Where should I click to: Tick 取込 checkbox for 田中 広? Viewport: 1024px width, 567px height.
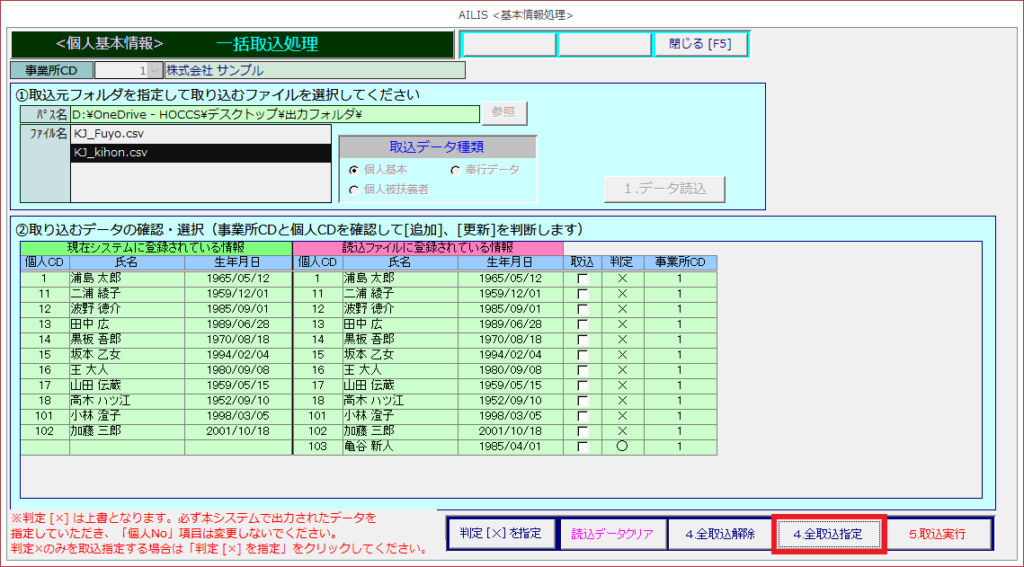point(582,324)
